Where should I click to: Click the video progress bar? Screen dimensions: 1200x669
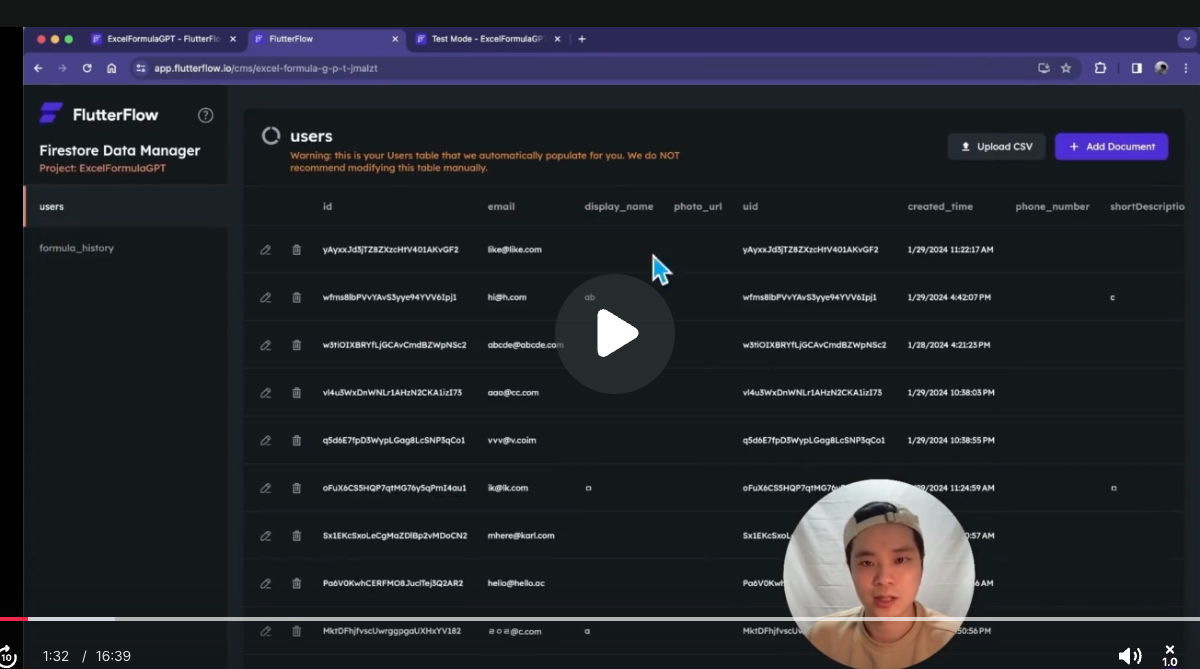tap(600, 619)
